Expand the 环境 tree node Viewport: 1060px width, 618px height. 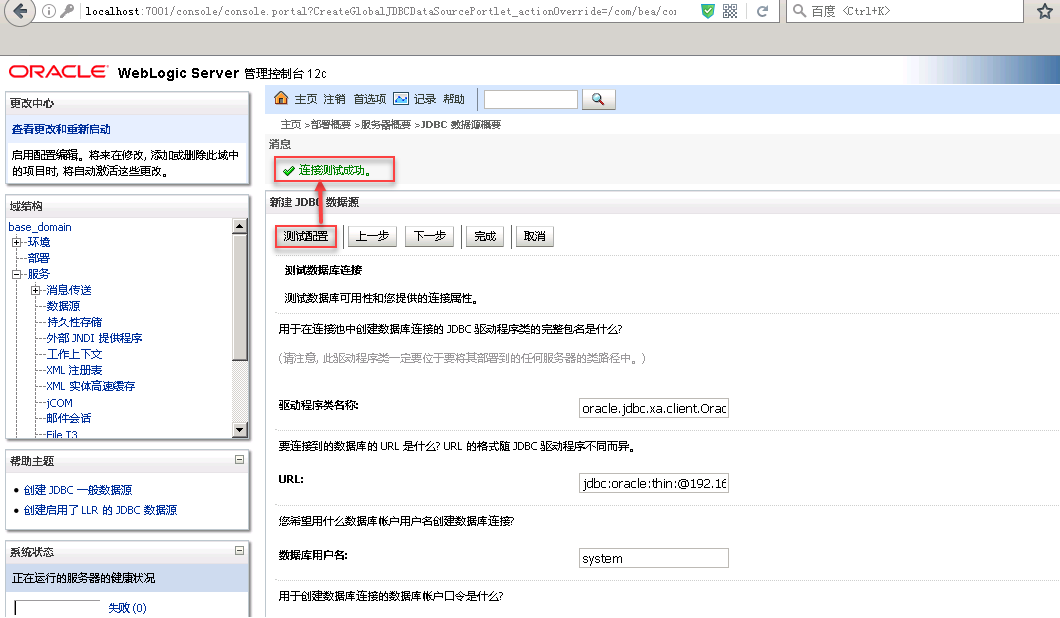tap(17, 242)
